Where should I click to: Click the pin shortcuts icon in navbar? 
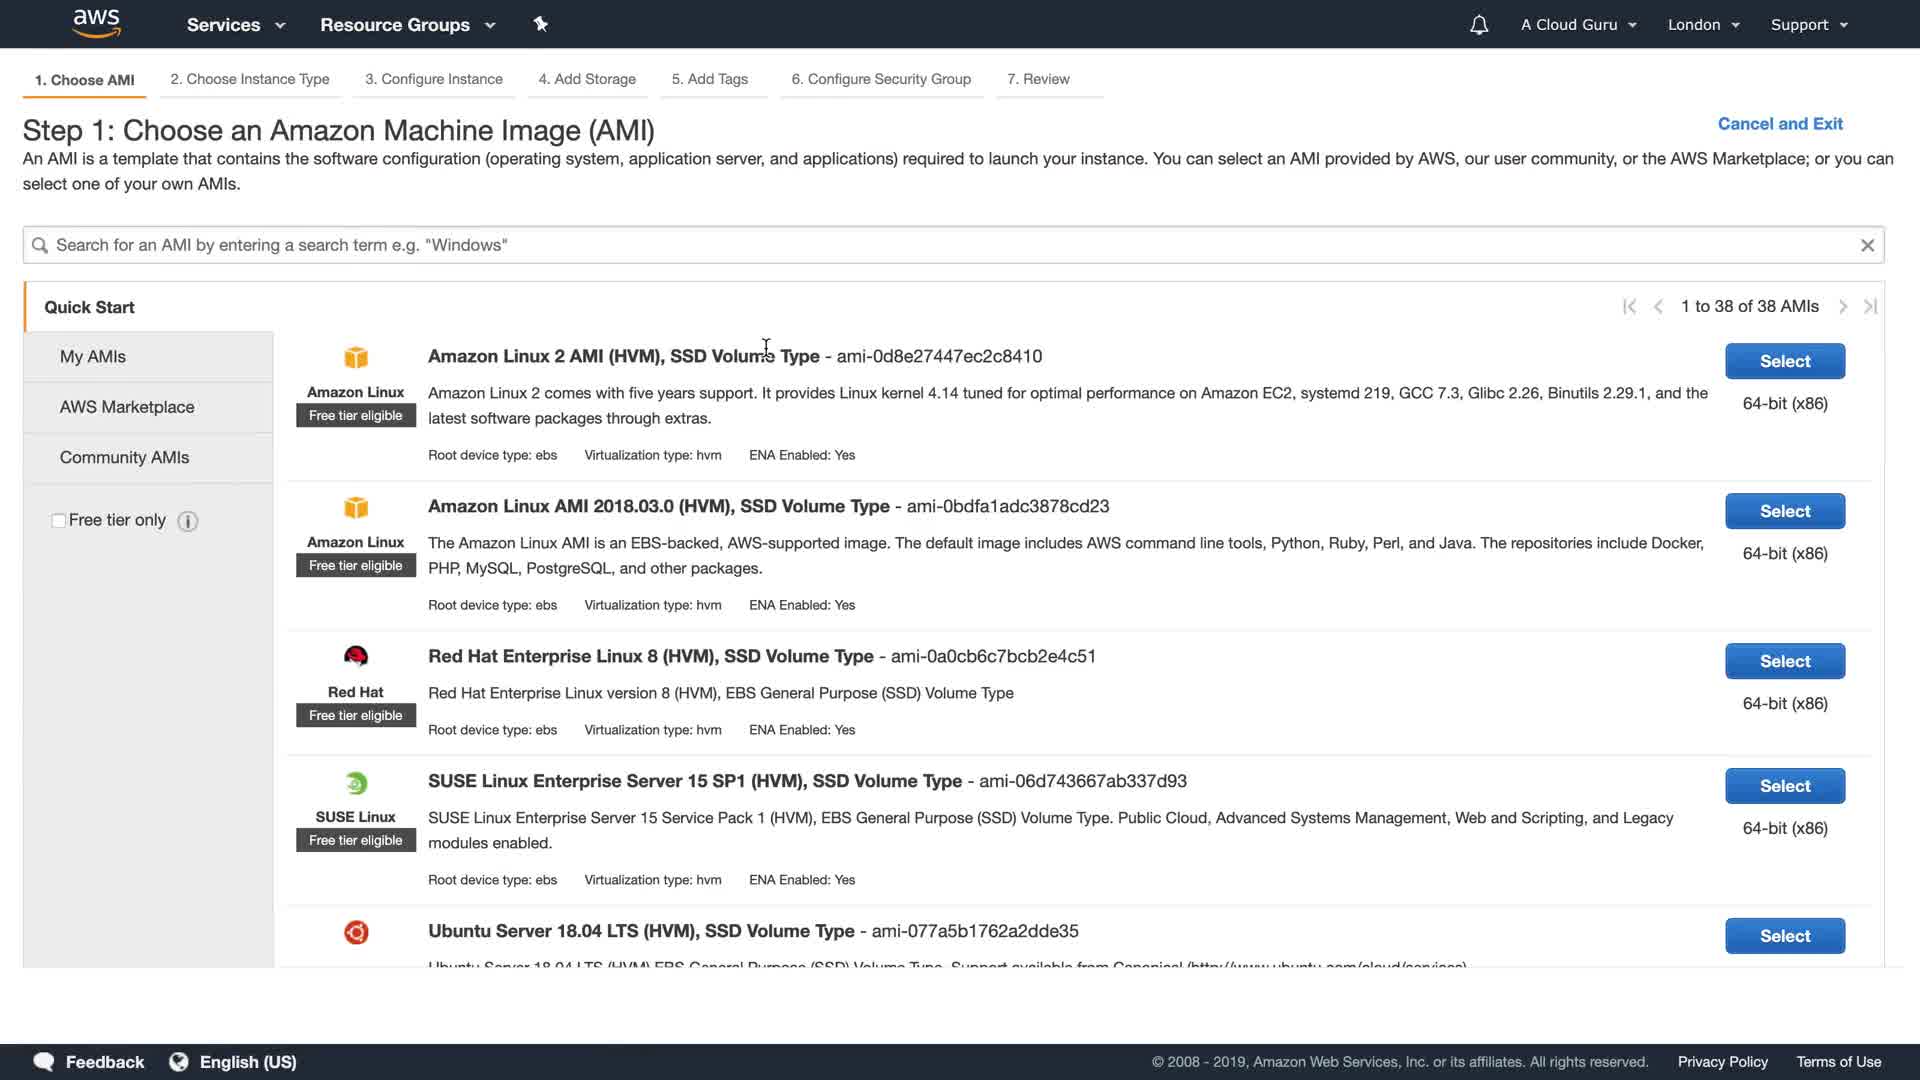541,24
